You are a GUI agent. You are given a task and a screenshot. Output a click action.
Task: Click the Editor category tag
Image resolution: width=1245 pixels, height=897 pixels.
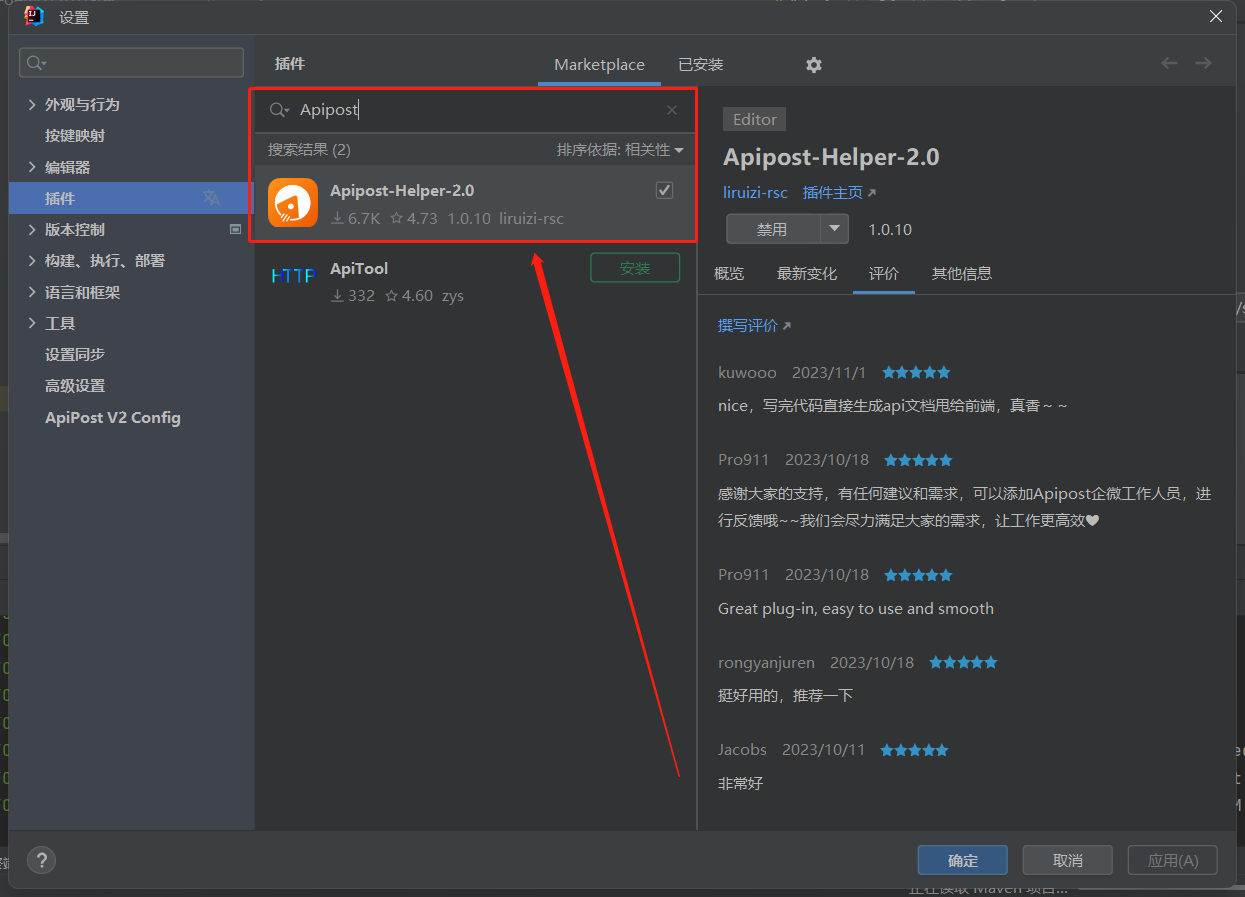(755, 119)
